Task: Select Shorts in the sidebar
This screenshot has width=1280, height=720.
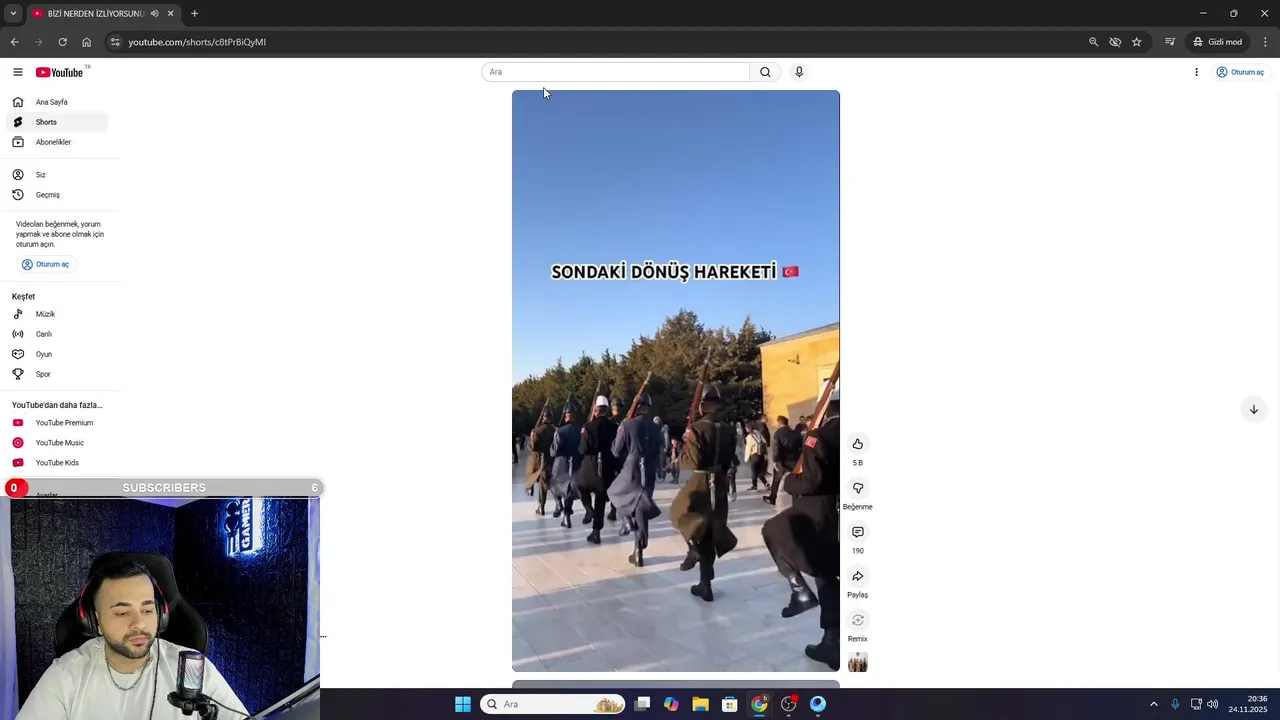Action: [57, 122]
